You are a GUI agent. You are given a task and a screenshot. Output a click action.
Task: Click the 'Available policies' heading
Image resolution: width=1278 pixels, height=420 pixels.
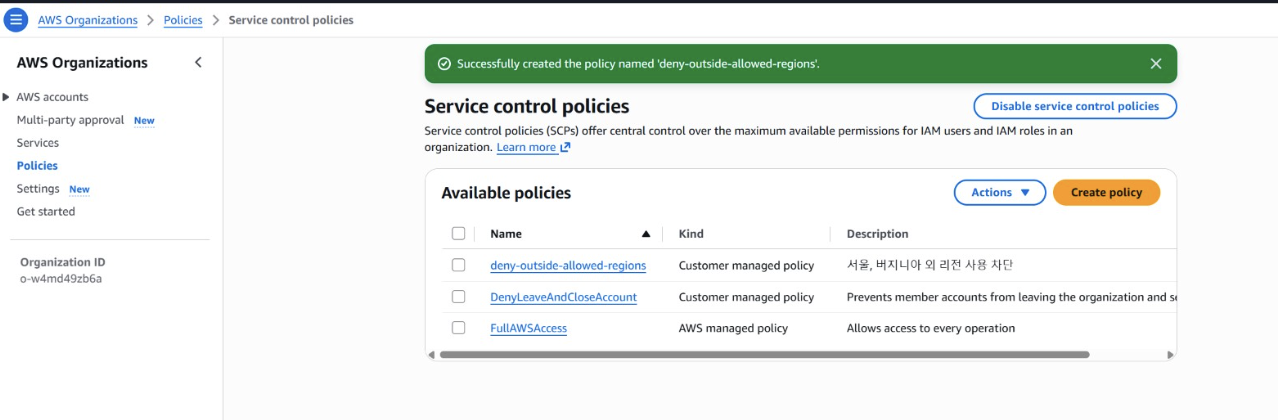pos(506,193)
